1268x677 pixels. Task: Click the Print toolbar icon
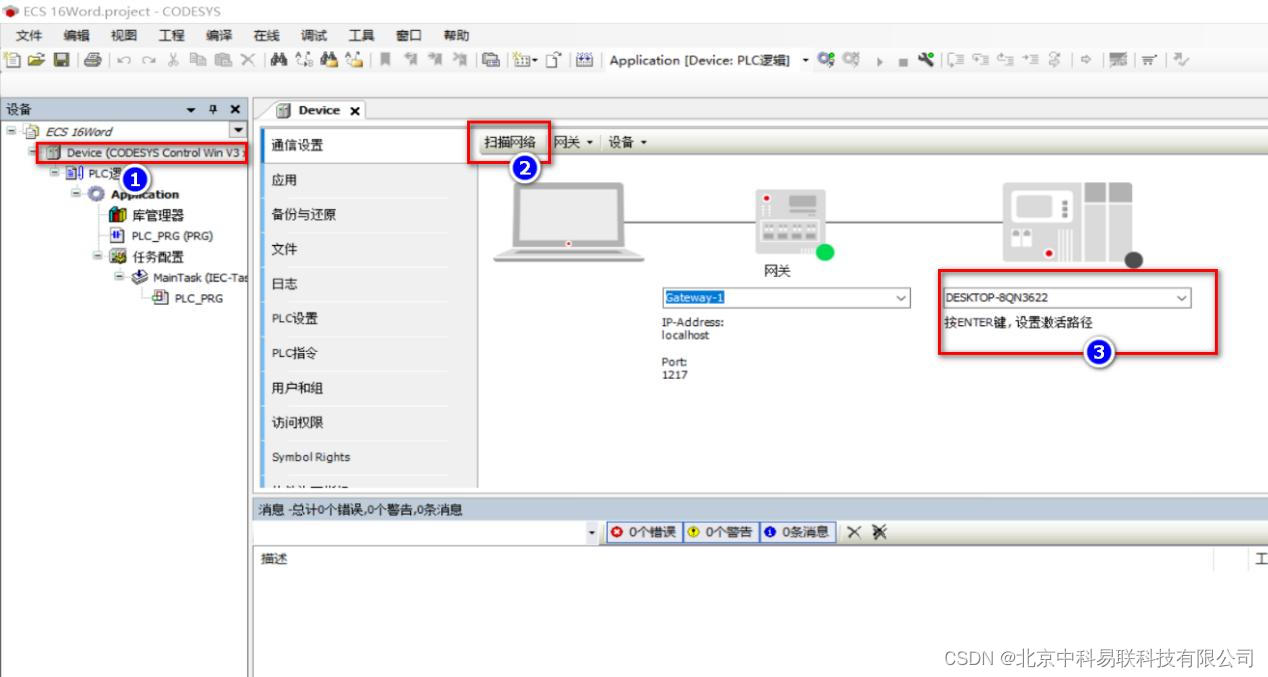pyautogui.click(x=92, y=60)
